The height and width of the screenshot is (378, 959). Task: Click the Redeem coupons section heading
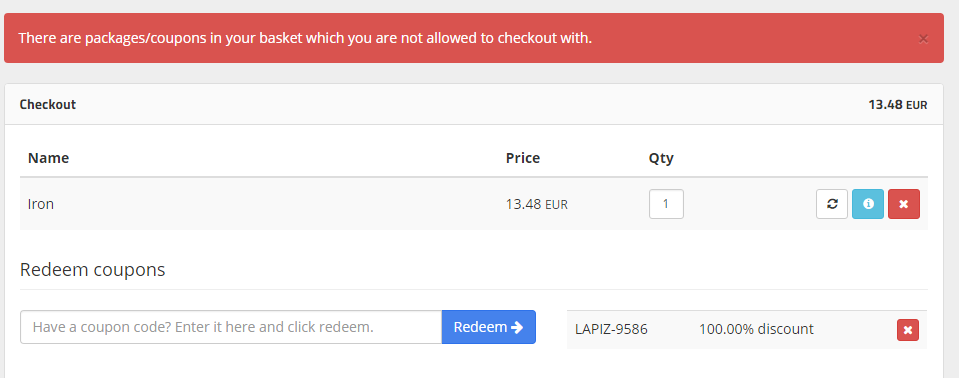coord(92,270)
